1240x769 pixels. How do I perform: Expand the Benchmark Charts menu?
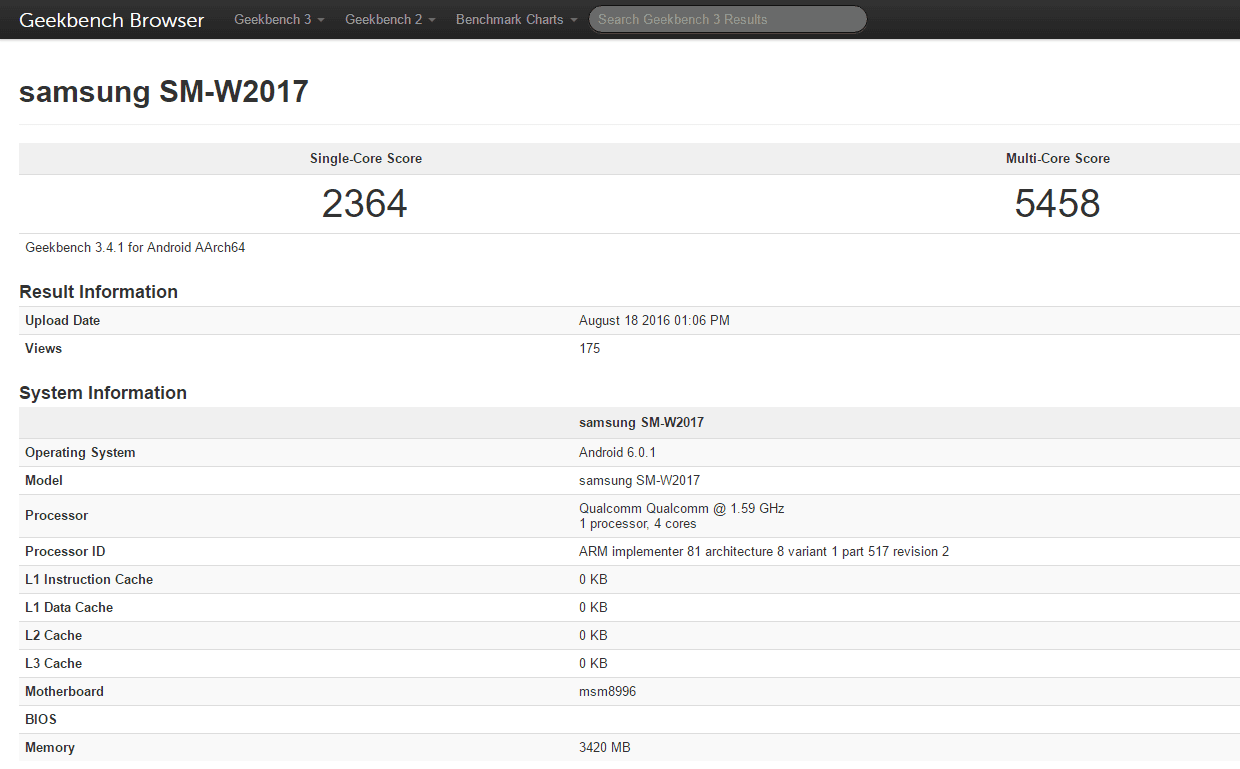pyautogui.click(x=517, y=20)
